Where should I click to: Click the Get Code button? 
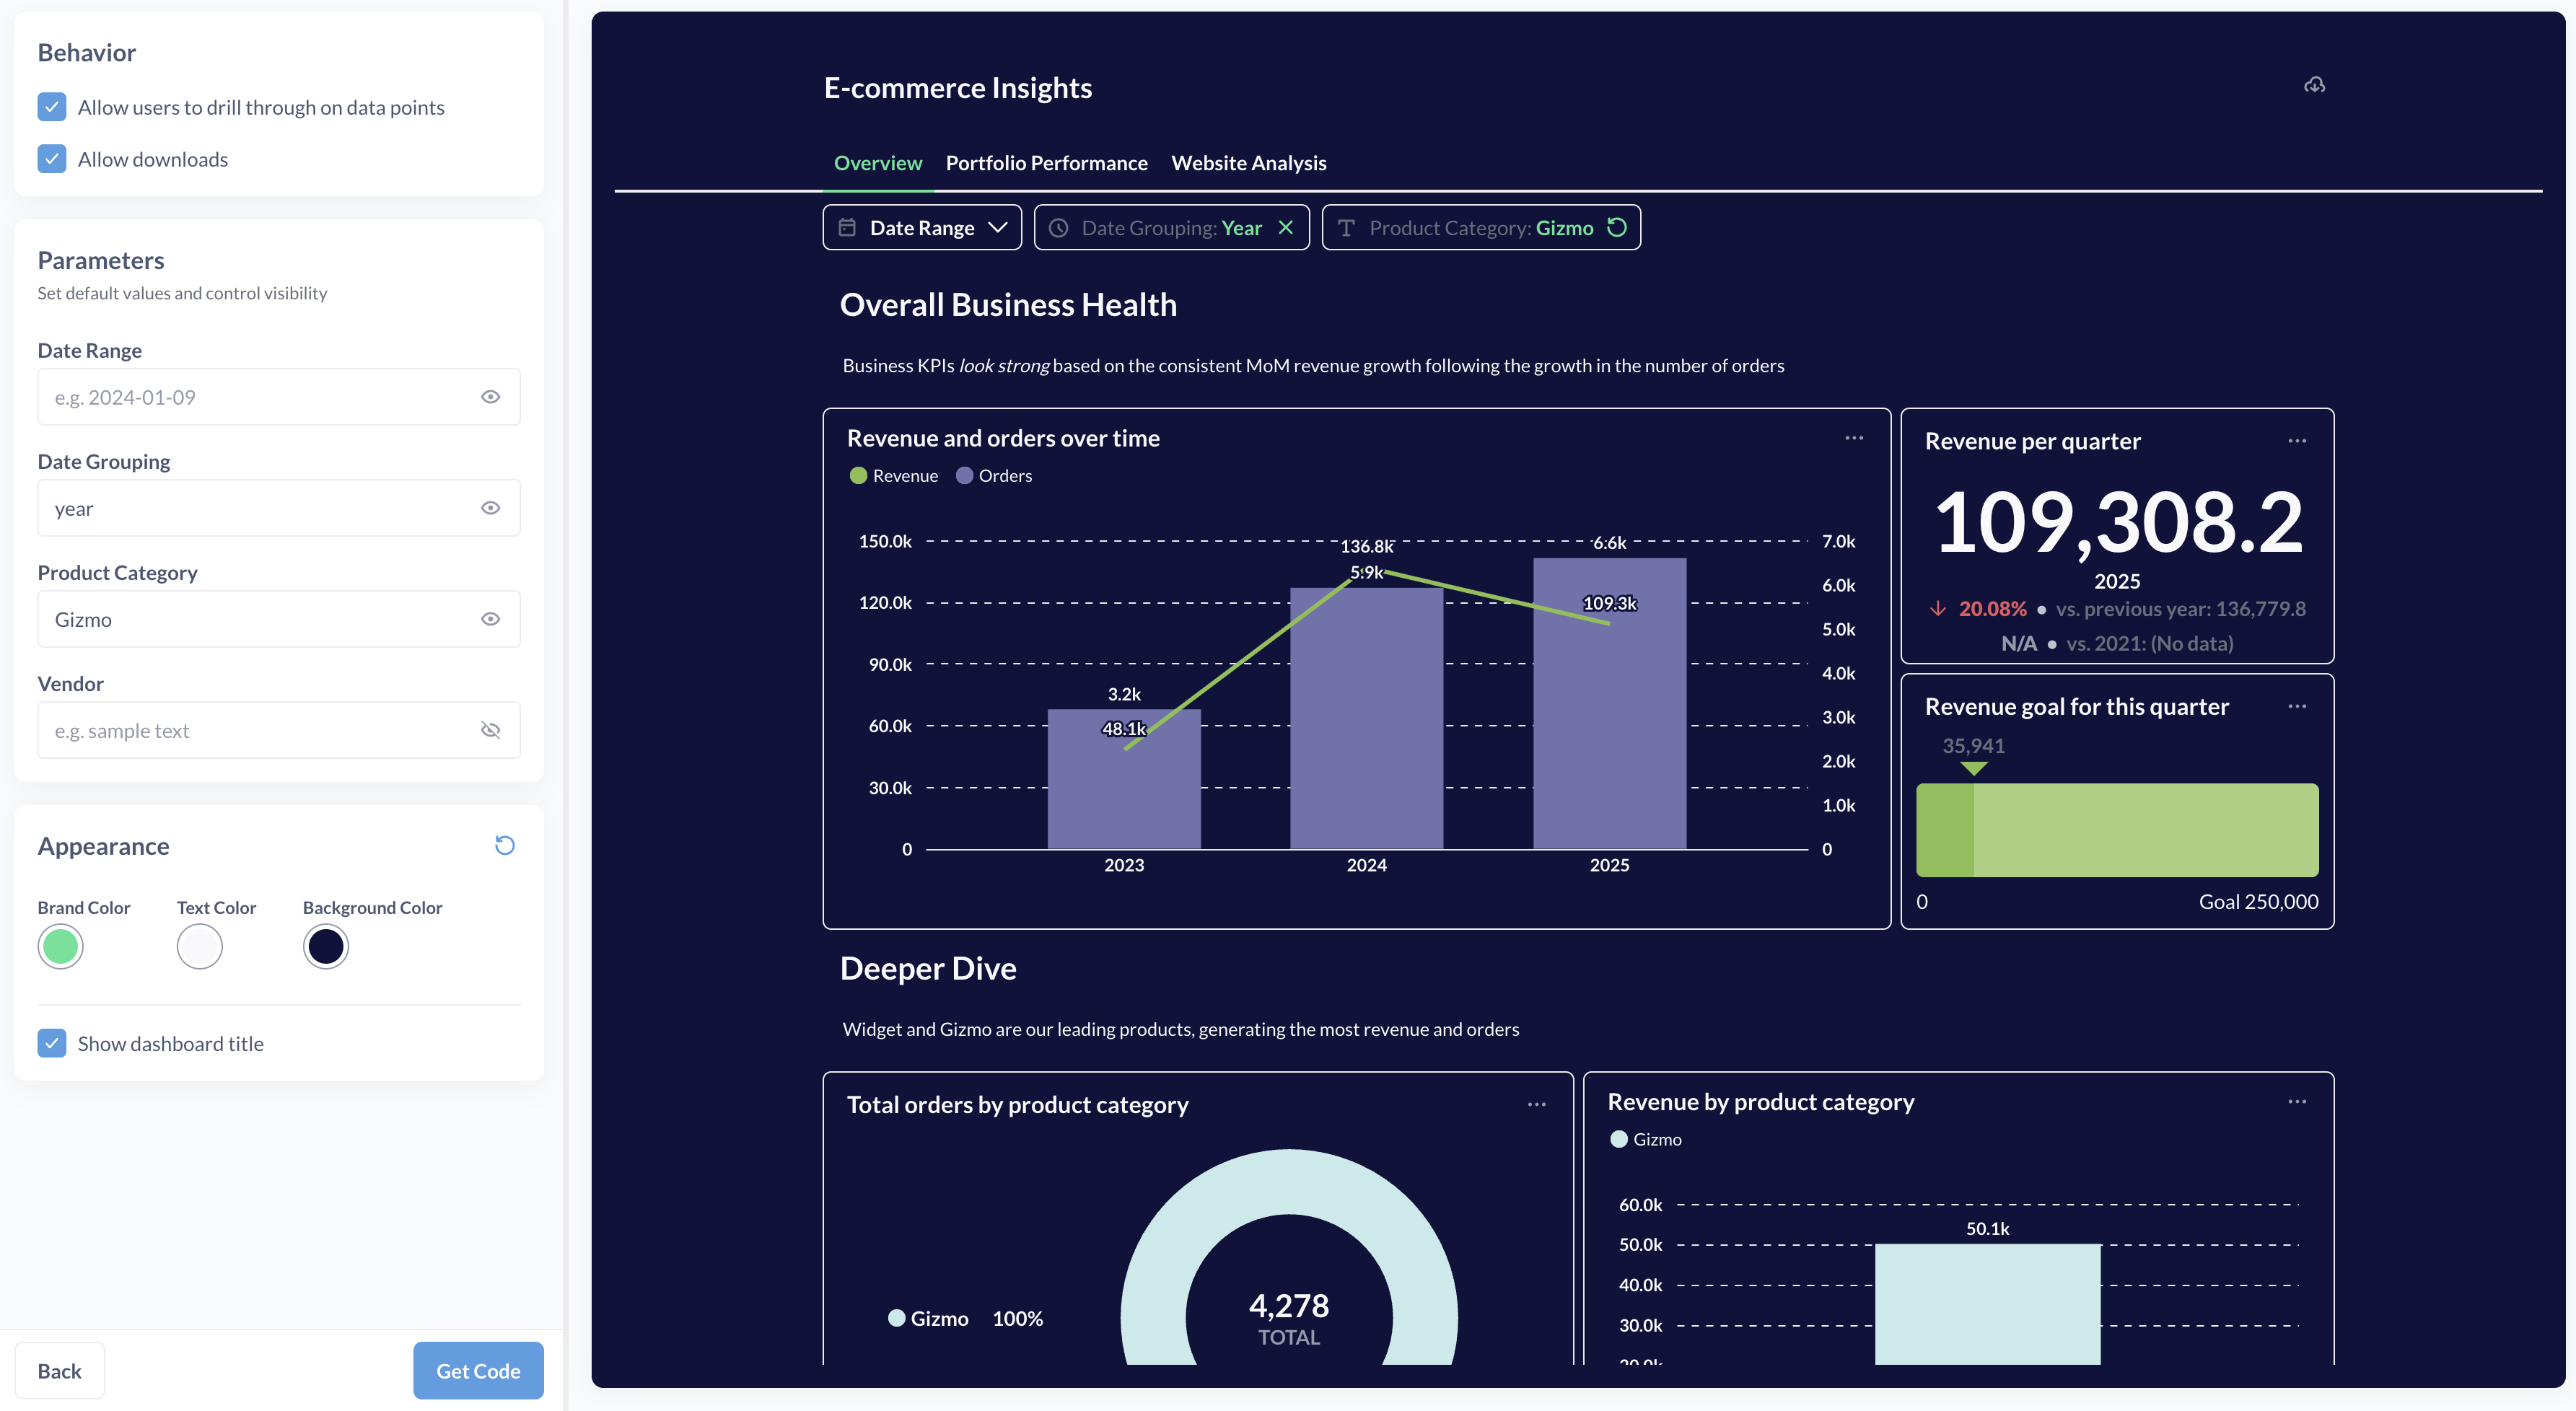478,1370
